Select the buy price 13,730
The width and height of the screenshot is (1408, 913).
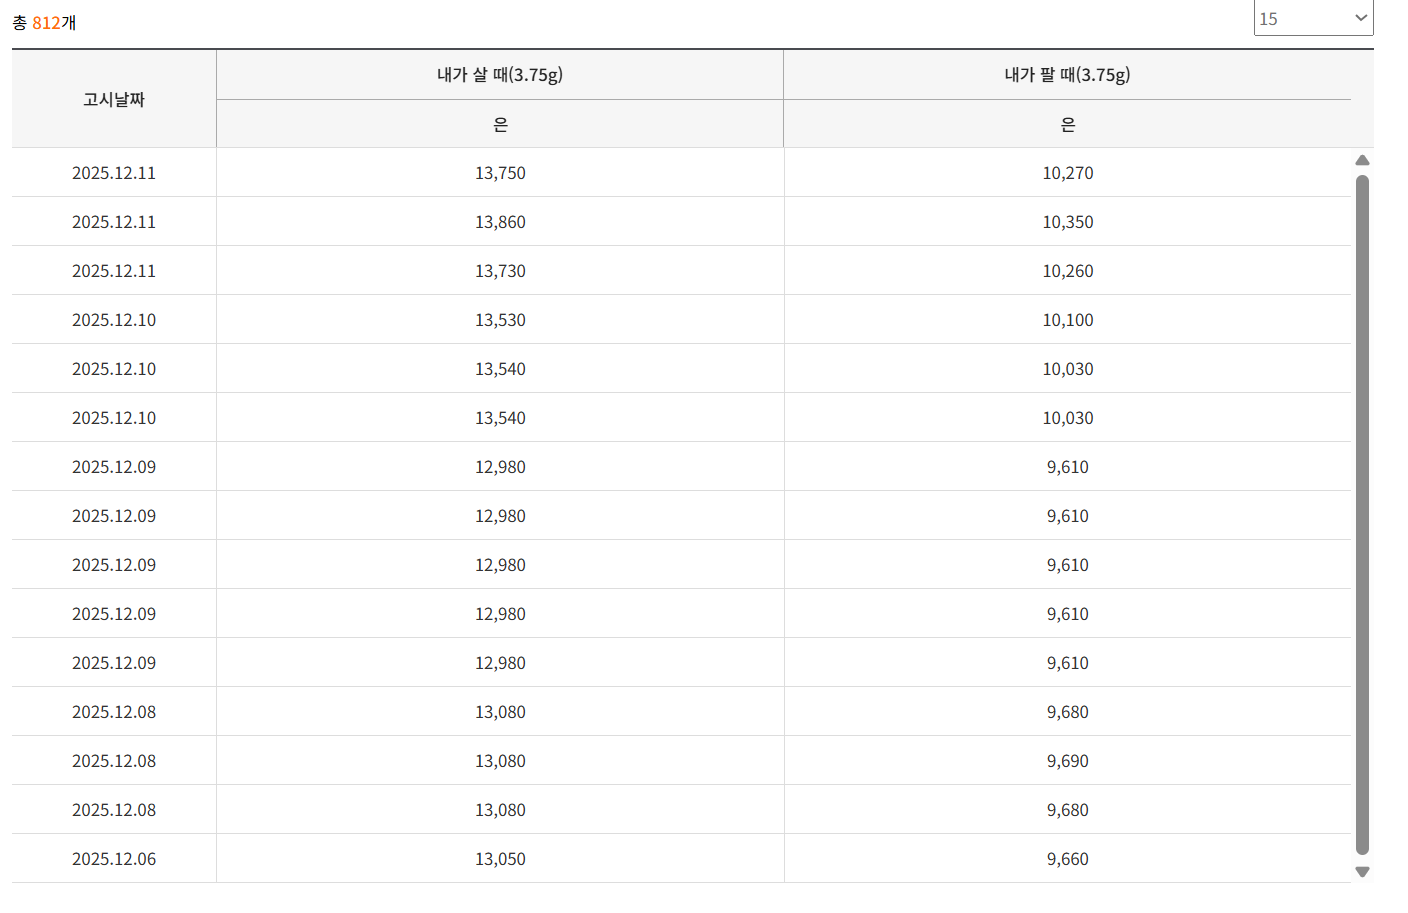[500, 271]
